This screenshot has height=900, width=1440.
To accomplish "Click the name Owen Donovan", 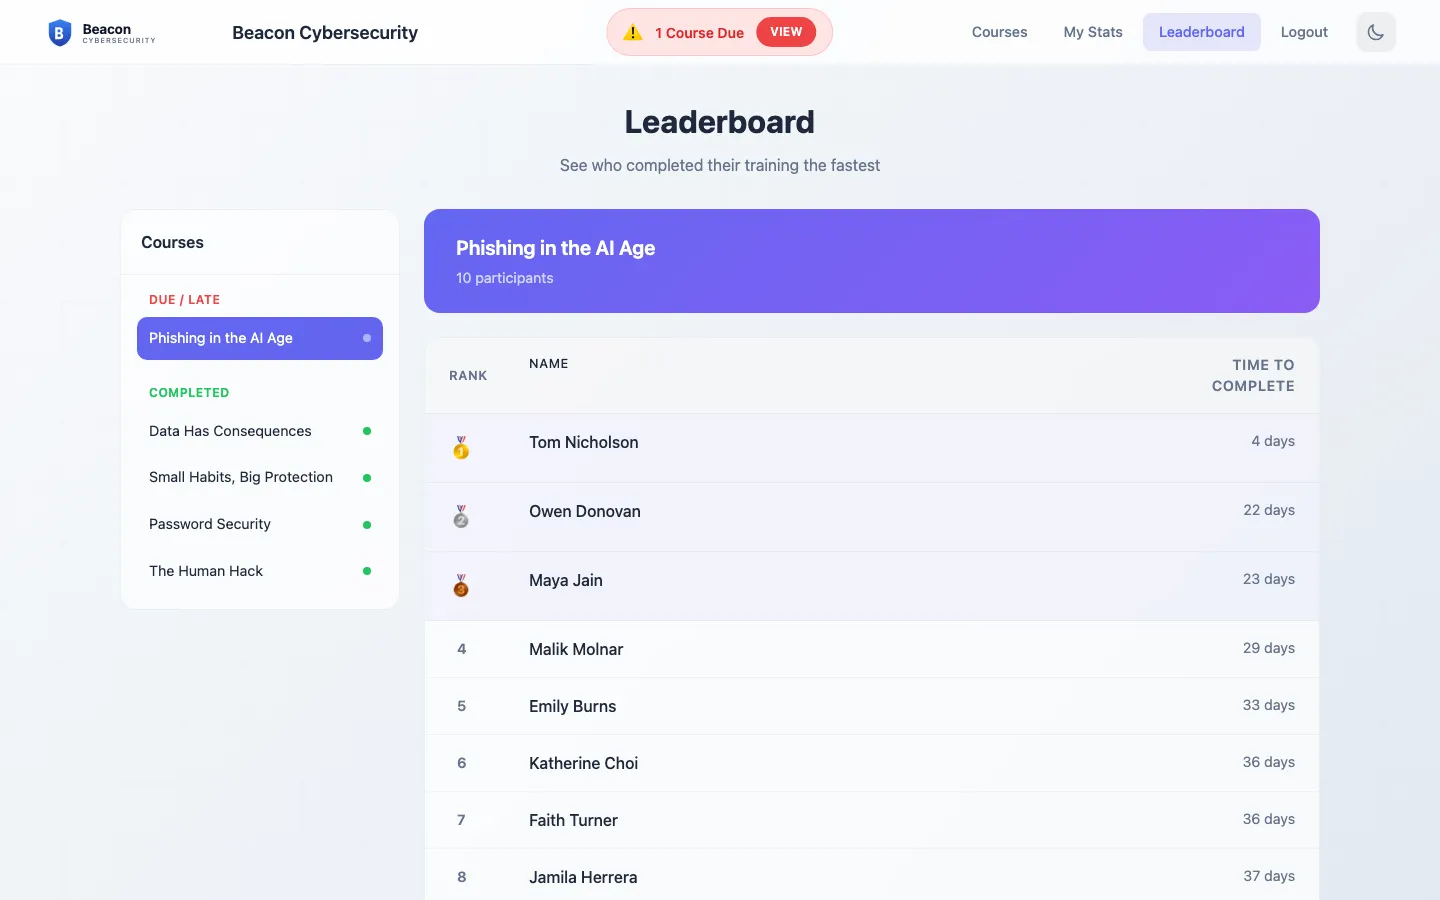I will click(585, 511).
